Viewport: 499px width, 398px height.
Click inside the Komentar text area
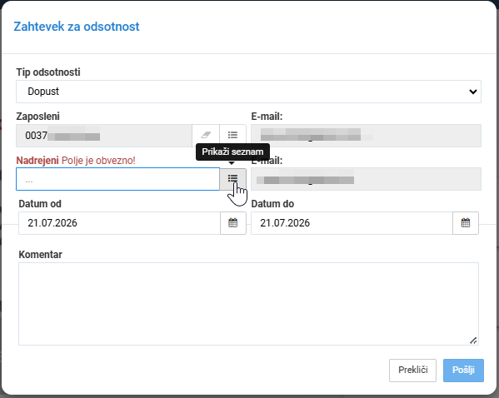tap(248, 304)
